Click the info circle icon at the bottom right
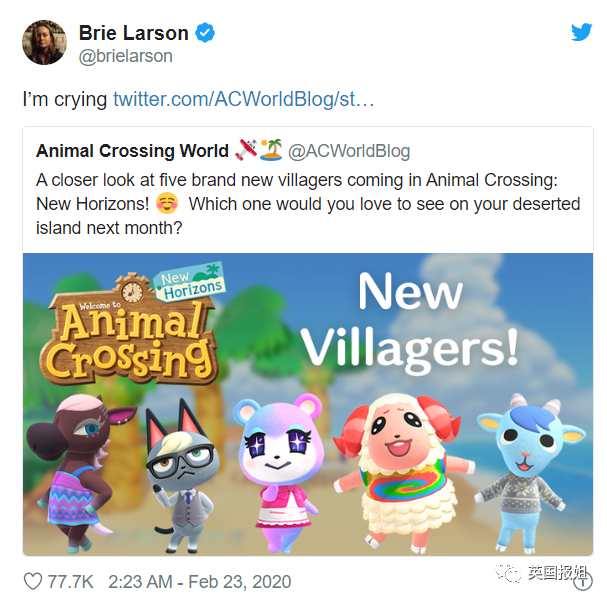Image resolution: width=607 pixels, height=600 pixels. pyautogui.click(x=583, y=581)
